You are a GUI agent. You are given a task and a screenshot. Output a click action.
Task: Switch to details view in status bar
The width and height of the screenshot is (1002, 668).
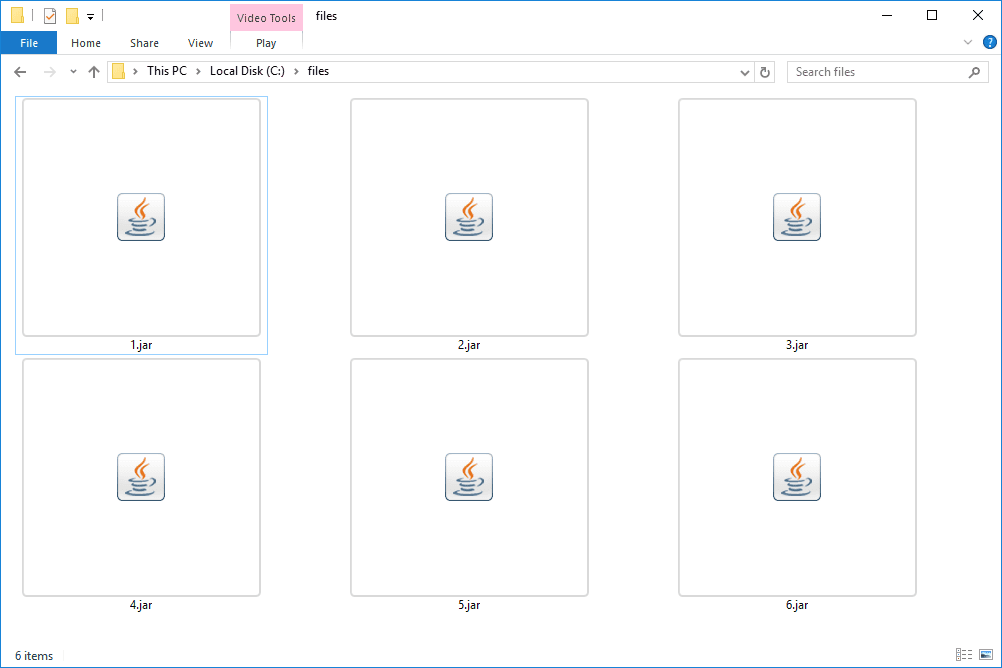coord(964,655)
